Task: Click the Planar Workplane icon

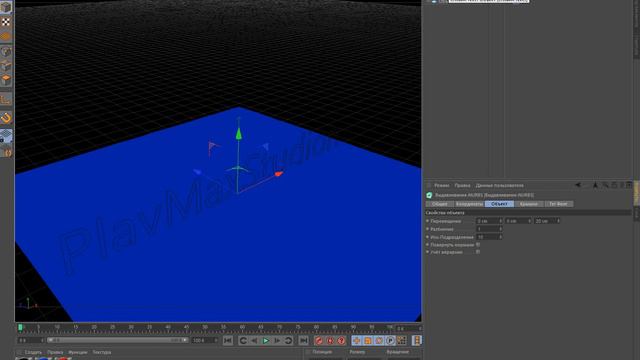Action: 7,153
